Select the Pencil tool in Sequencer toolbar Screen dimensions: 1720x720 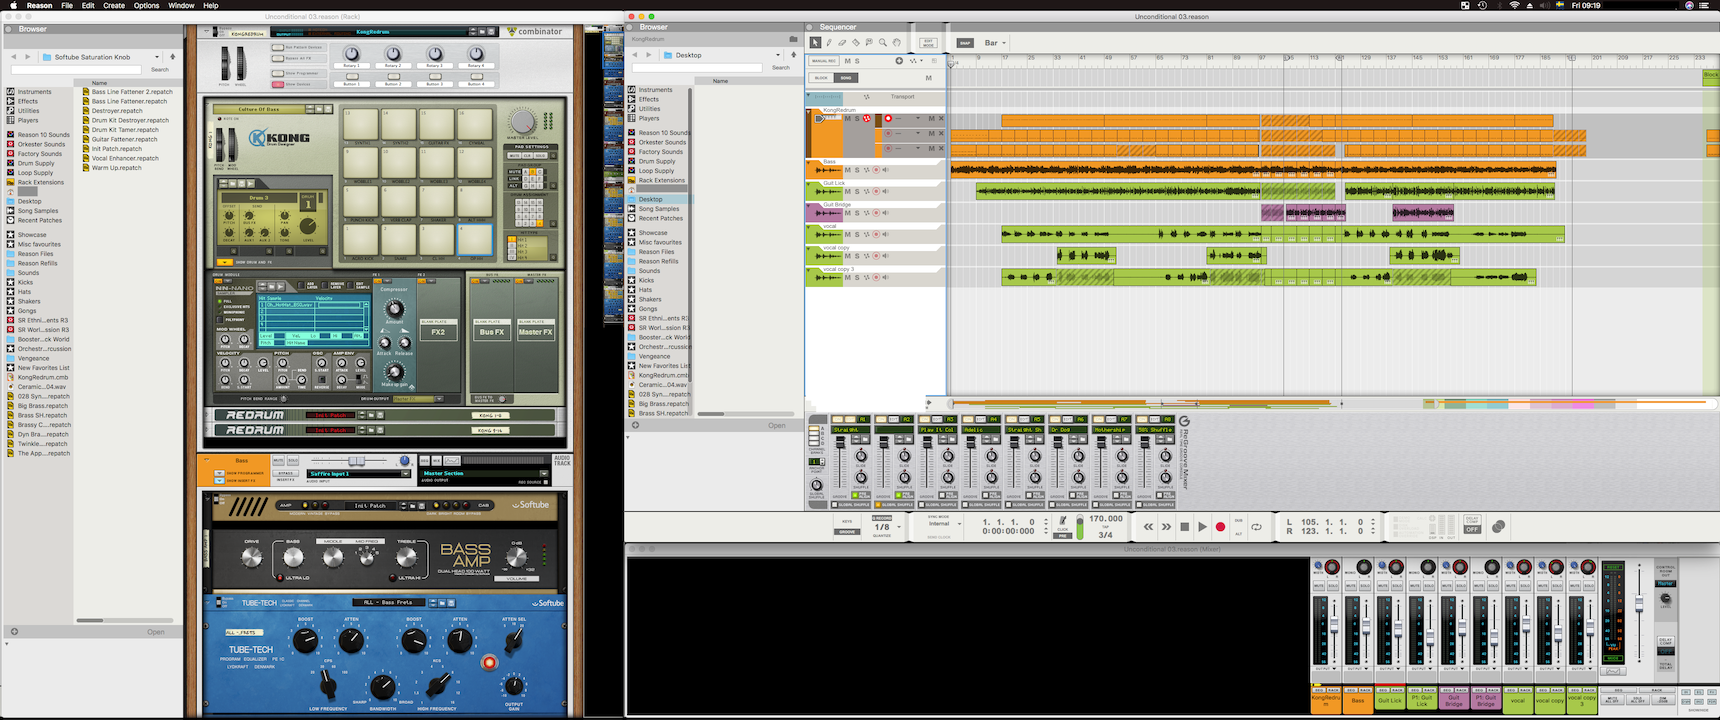click(829, 43)
